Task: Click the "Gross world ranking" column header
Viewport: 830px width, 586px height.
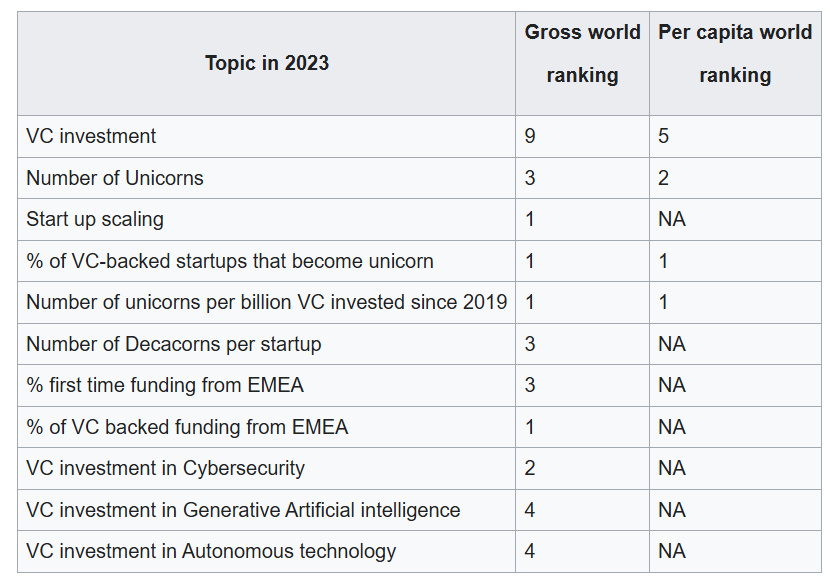Action: [582, 54]
